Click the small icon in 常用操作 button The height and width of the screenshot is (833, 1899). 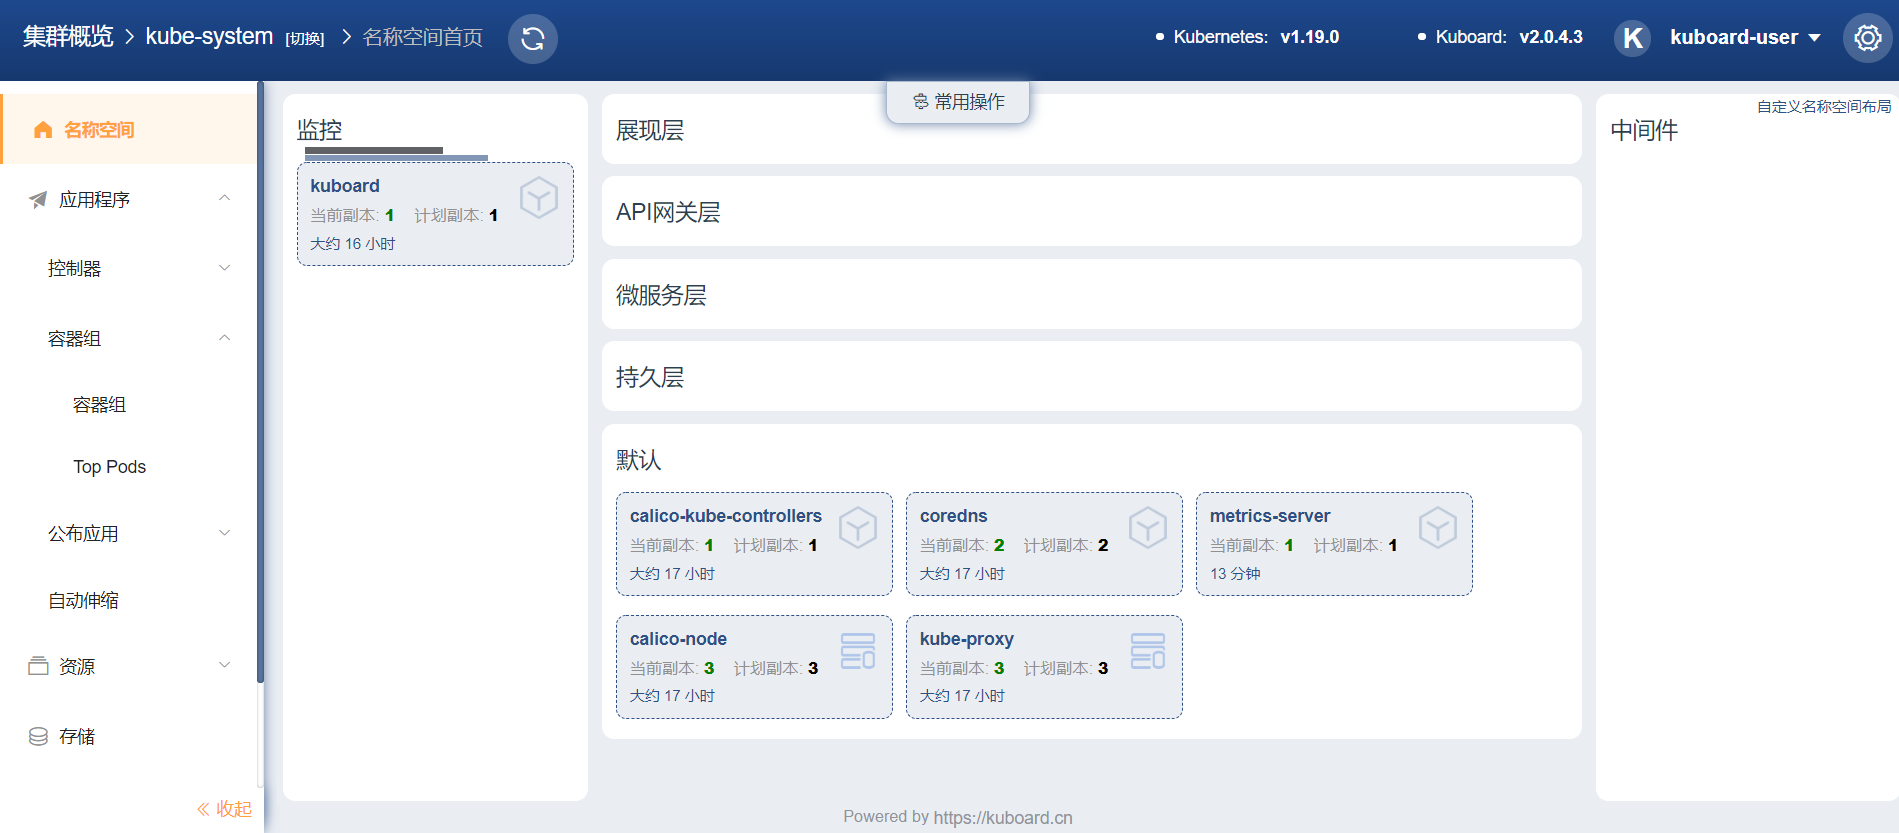point(921,102)
